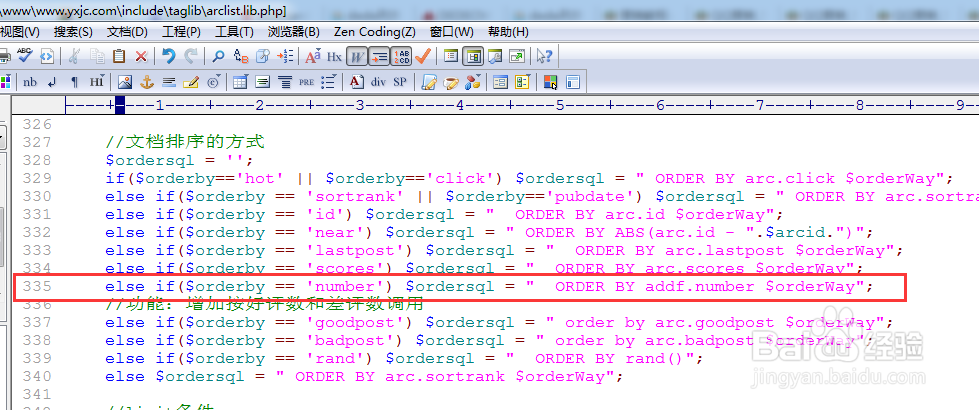979x410 pixels.
Task: Open Find with the magnifier icon
Action: [219, 56]
